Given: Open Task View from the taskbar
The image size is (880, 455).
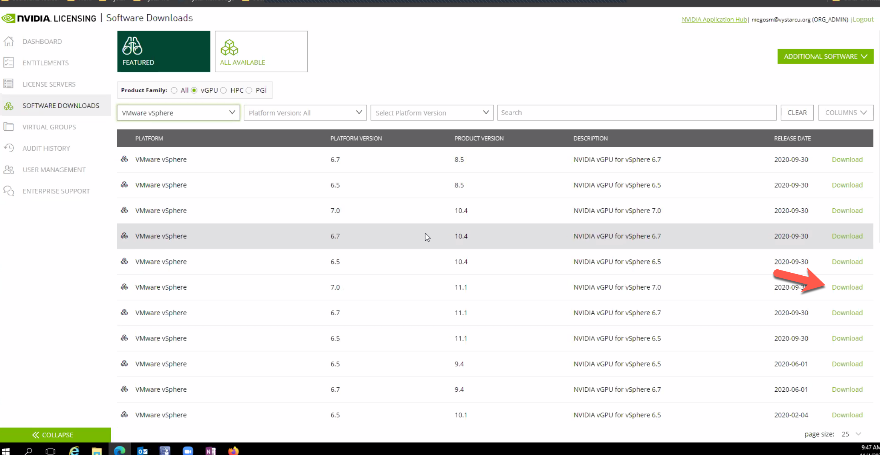Looking at the screenshot, I should click(51, 451).
